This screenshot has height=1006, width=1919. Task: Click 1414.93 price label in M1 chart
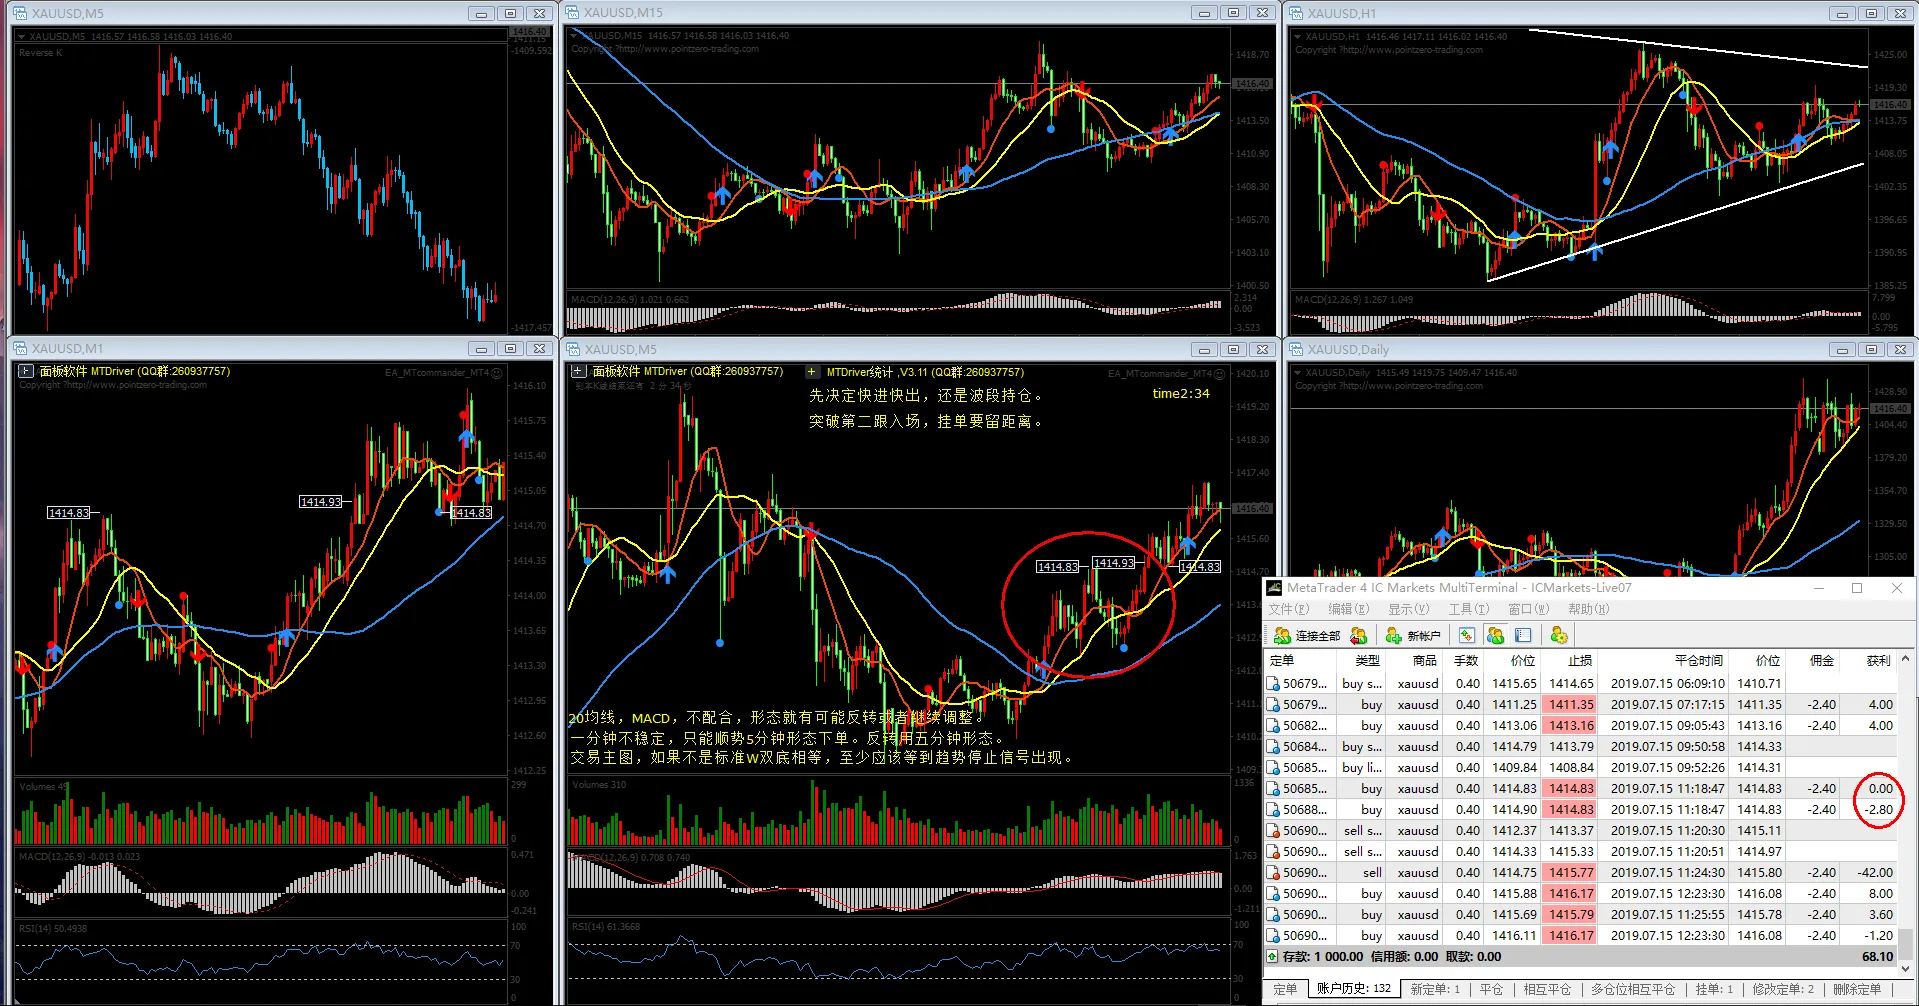click(320, 502)
